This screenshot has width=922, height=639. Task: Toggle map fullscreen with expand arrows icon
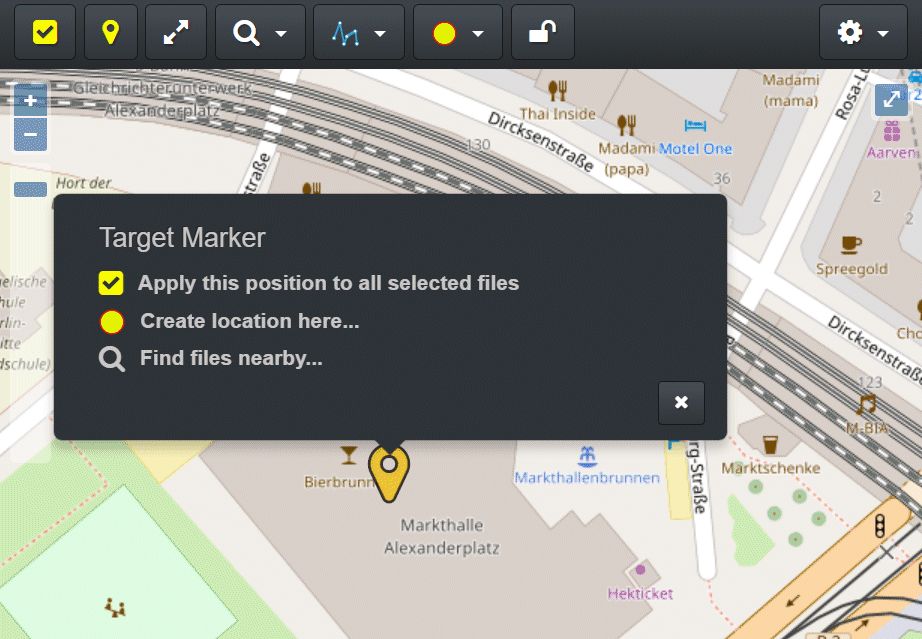891,99
